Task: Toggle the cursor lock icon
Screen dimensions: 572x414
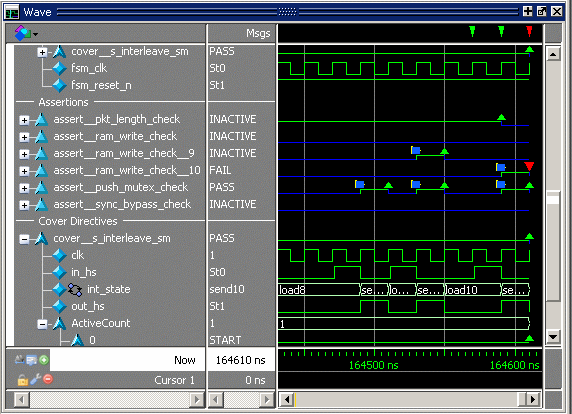Action: [x=23, y=380]
